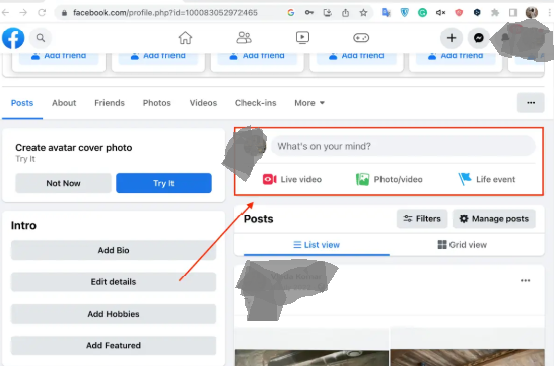
Task: Open the Gaming controller icon
Action: coord(361,37)
